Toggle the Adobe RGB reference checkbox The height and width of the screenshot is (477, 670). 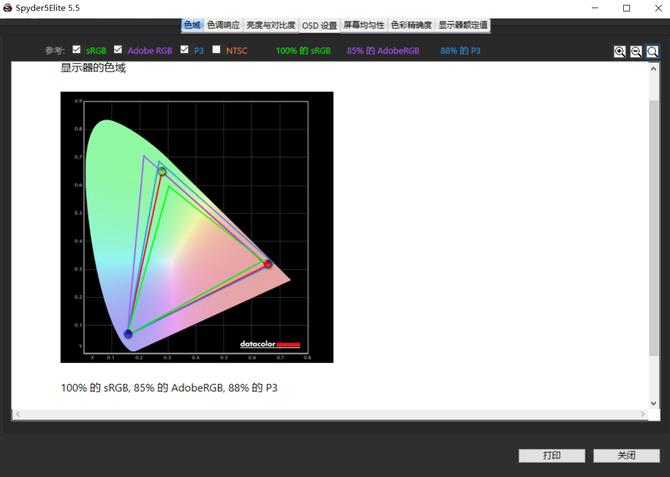pos(118,49)
